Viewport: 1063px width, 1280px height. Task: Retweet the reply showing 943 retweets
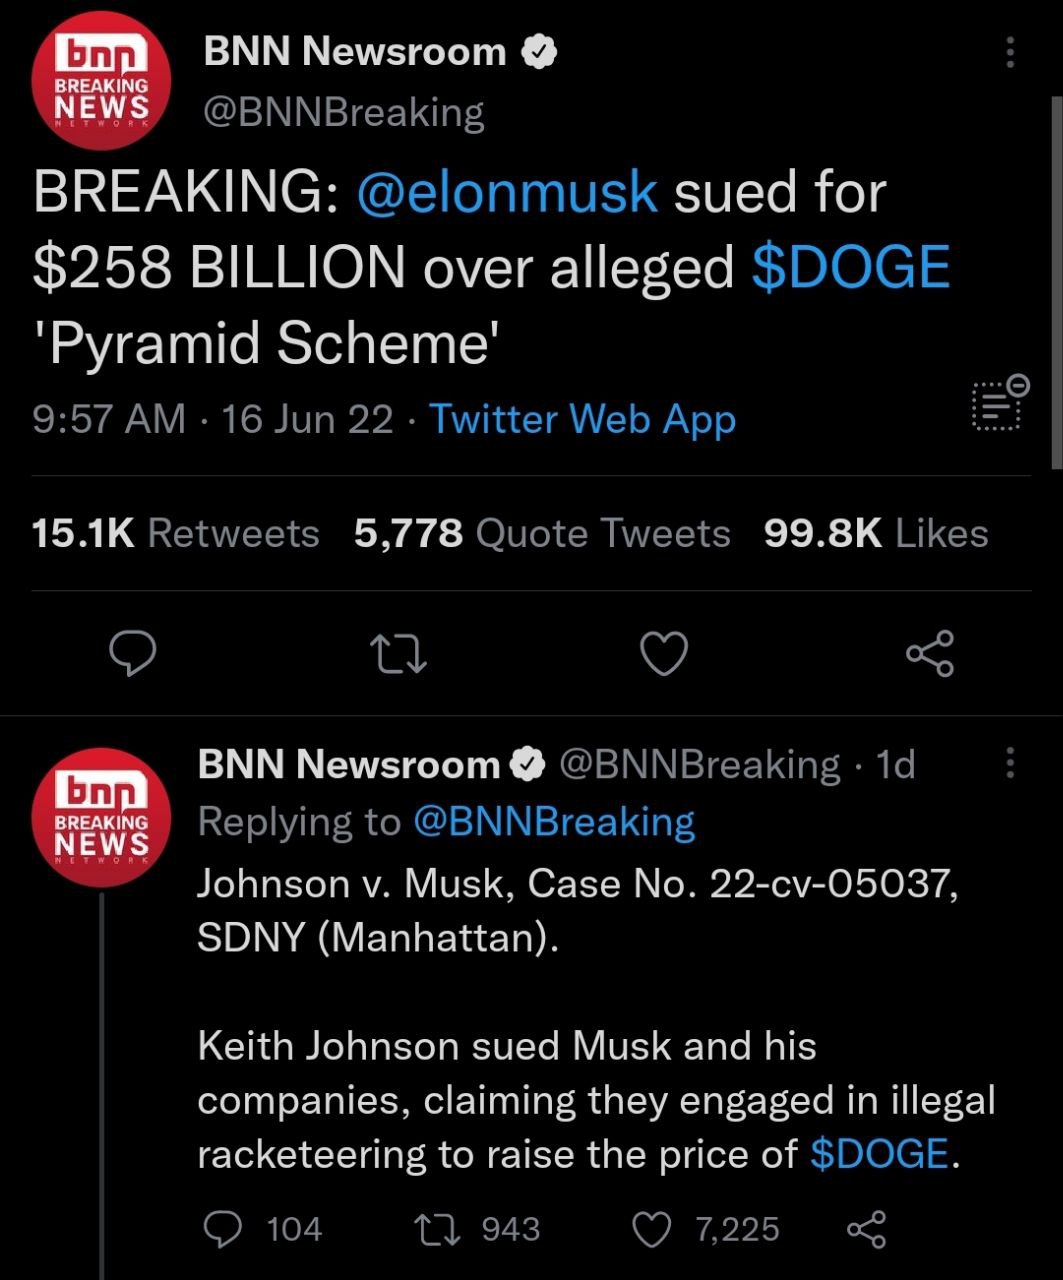click(437, 1229)
